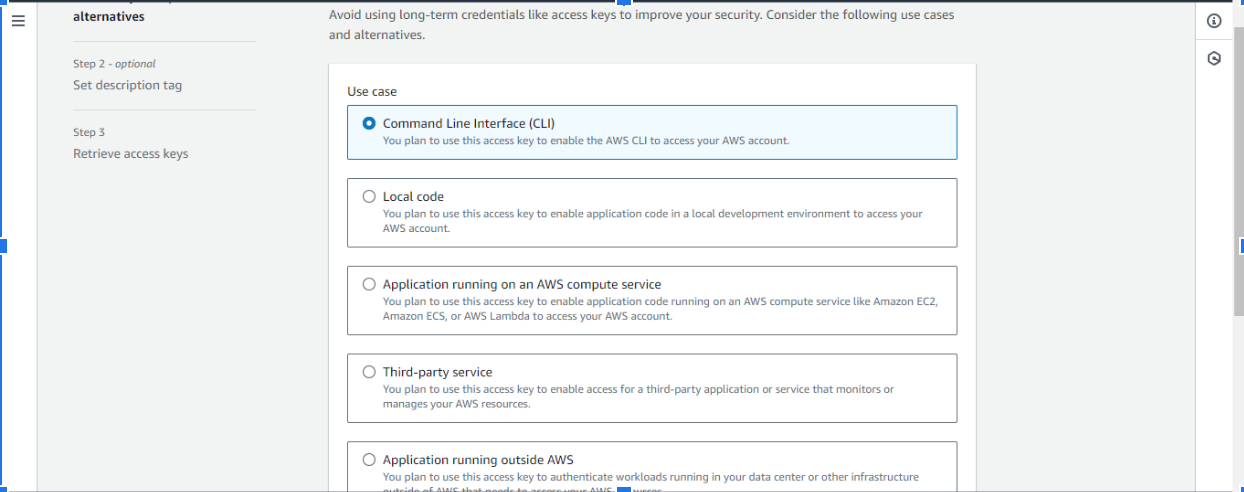1244x492 pixels.
Task: Choose the AWS compute service radio button
Action: coord(369,285)
